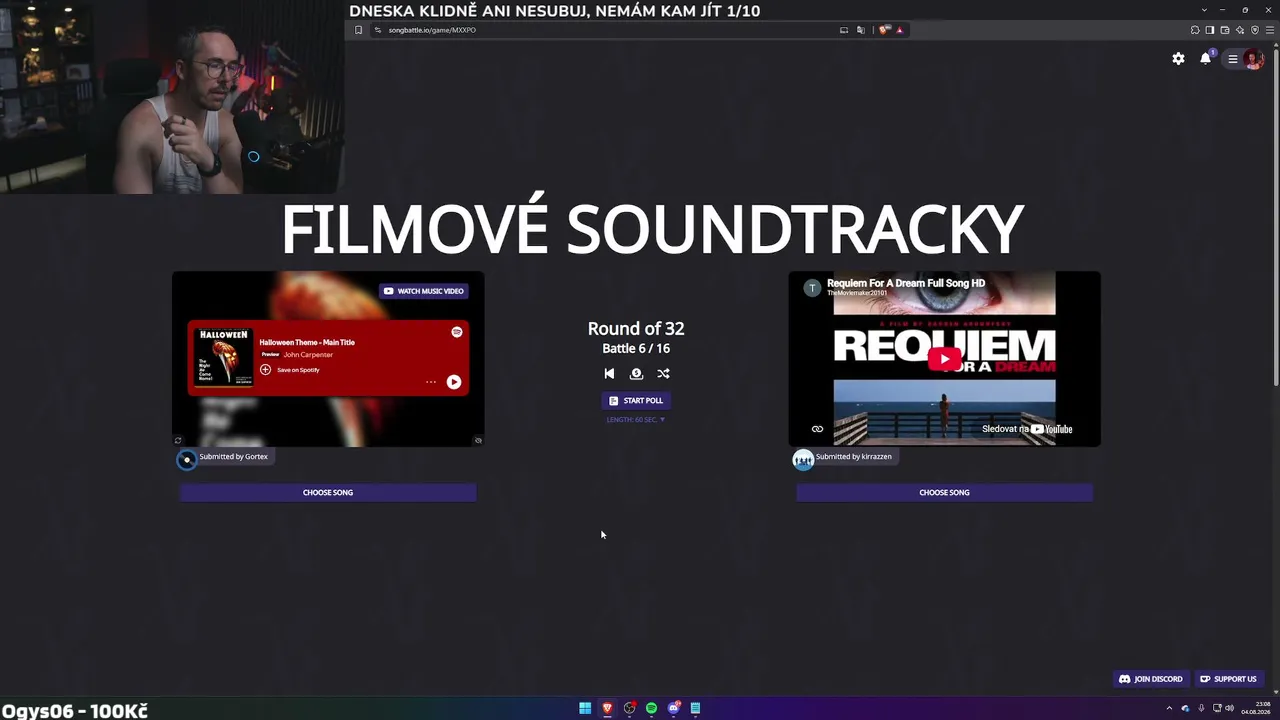Shuffle the battle order
Viewport: 1280px width, 720px height.
(x=663, y=373)
